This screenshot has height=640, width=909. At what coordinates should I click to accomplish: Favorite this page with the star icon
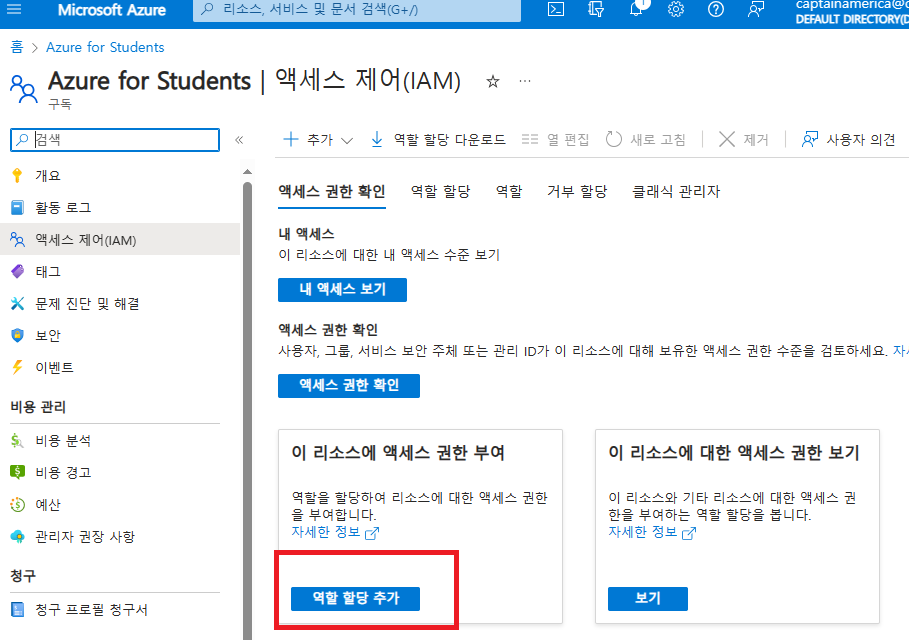(x=493, y=82)
